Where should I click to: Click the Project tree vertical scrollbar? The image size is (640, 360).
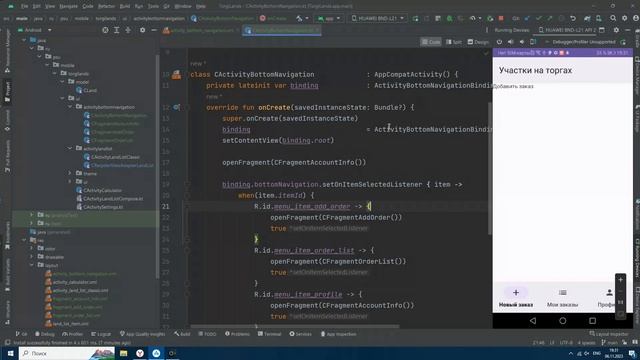(158, 167)
